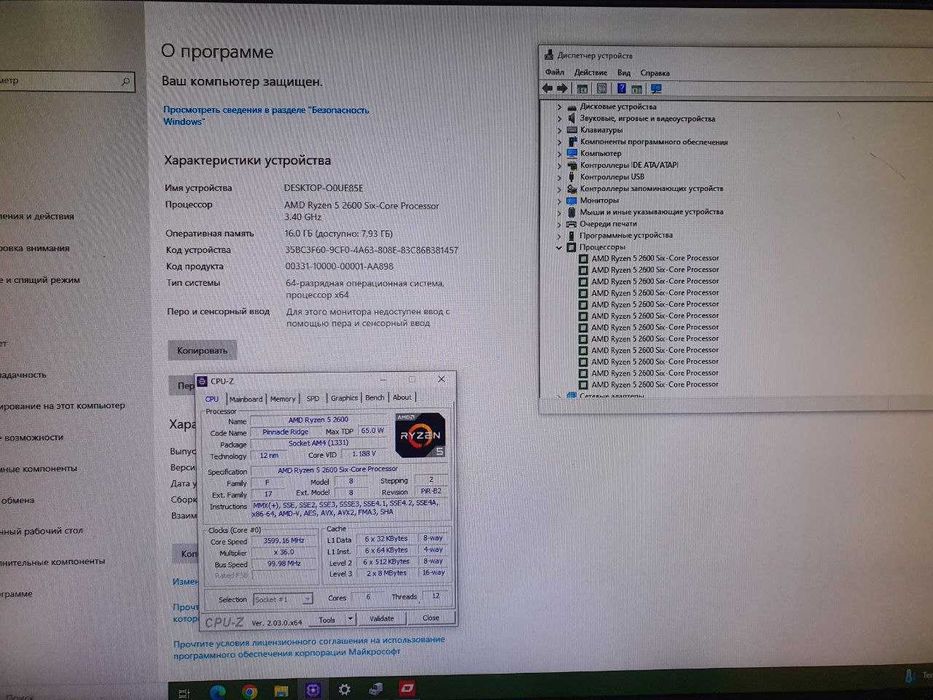Screen dimensions: 933x700
Task: Click the Core Speed value 3599.16 MHz
Action: [x=284, y=540]
